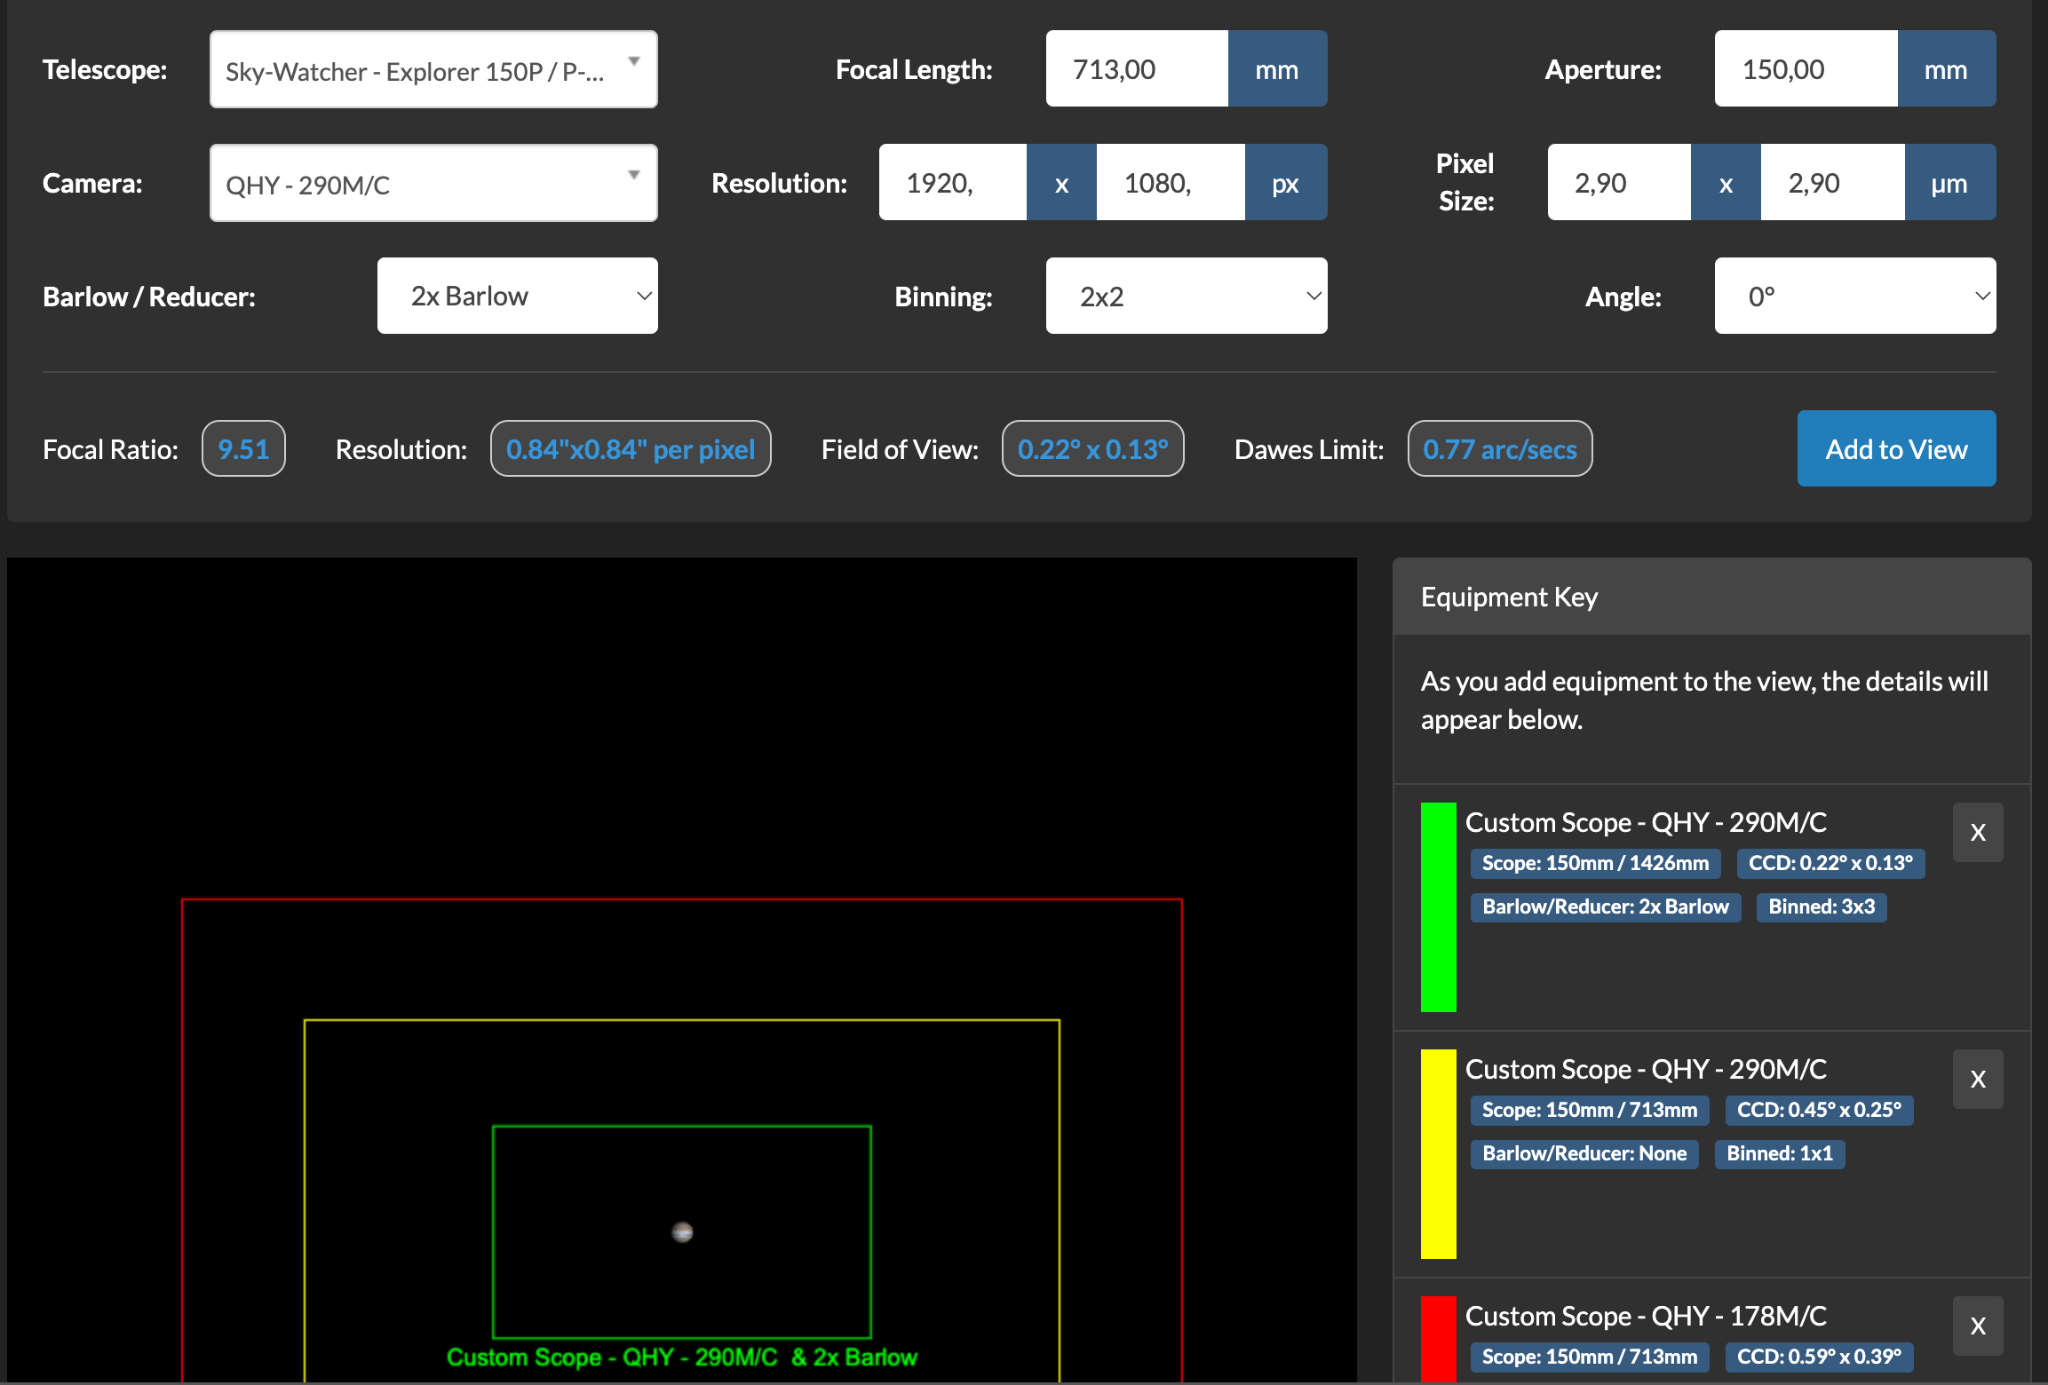Image resolution: width=2048 pixels, height=1385 pixels.
Task: Open the Telescope dropdown selector
Action: point(433,69)
